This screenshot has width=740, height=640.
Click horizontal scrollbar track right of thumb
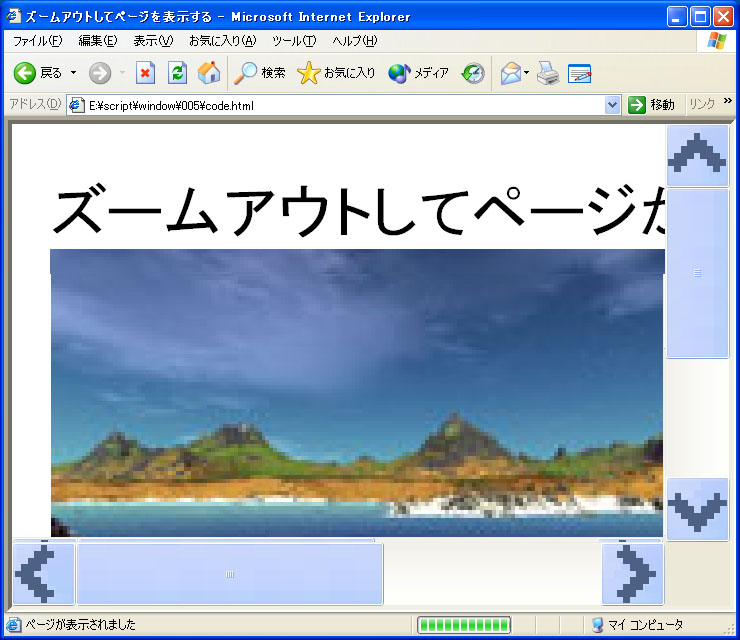(492, 574)
